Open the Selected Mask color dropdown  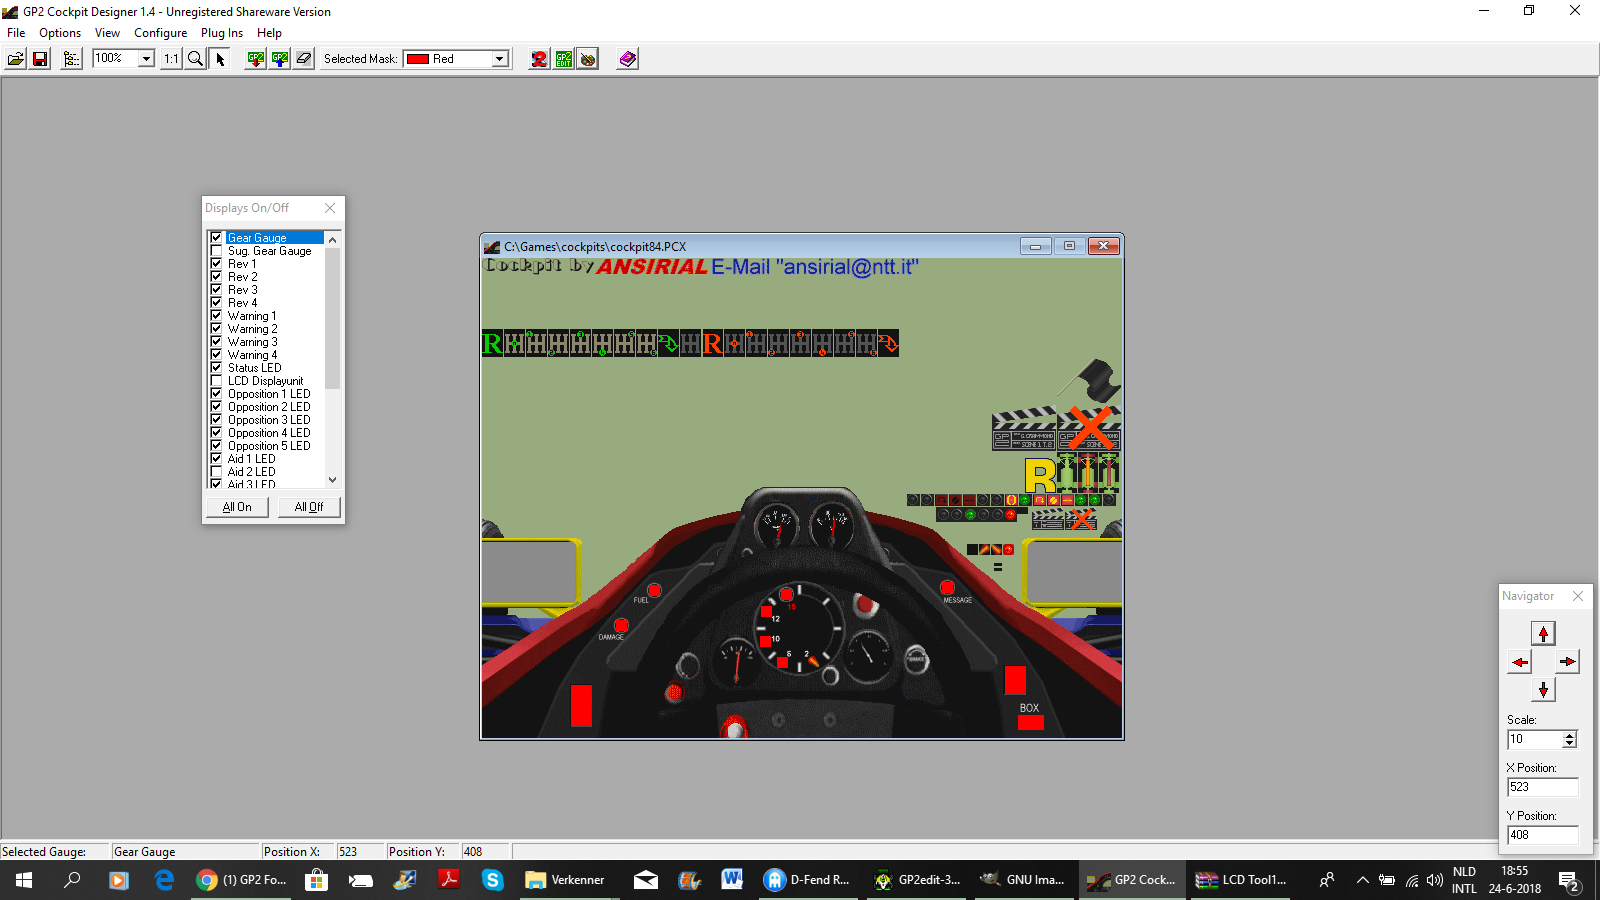pyautogui.click(x=500, y=59)
